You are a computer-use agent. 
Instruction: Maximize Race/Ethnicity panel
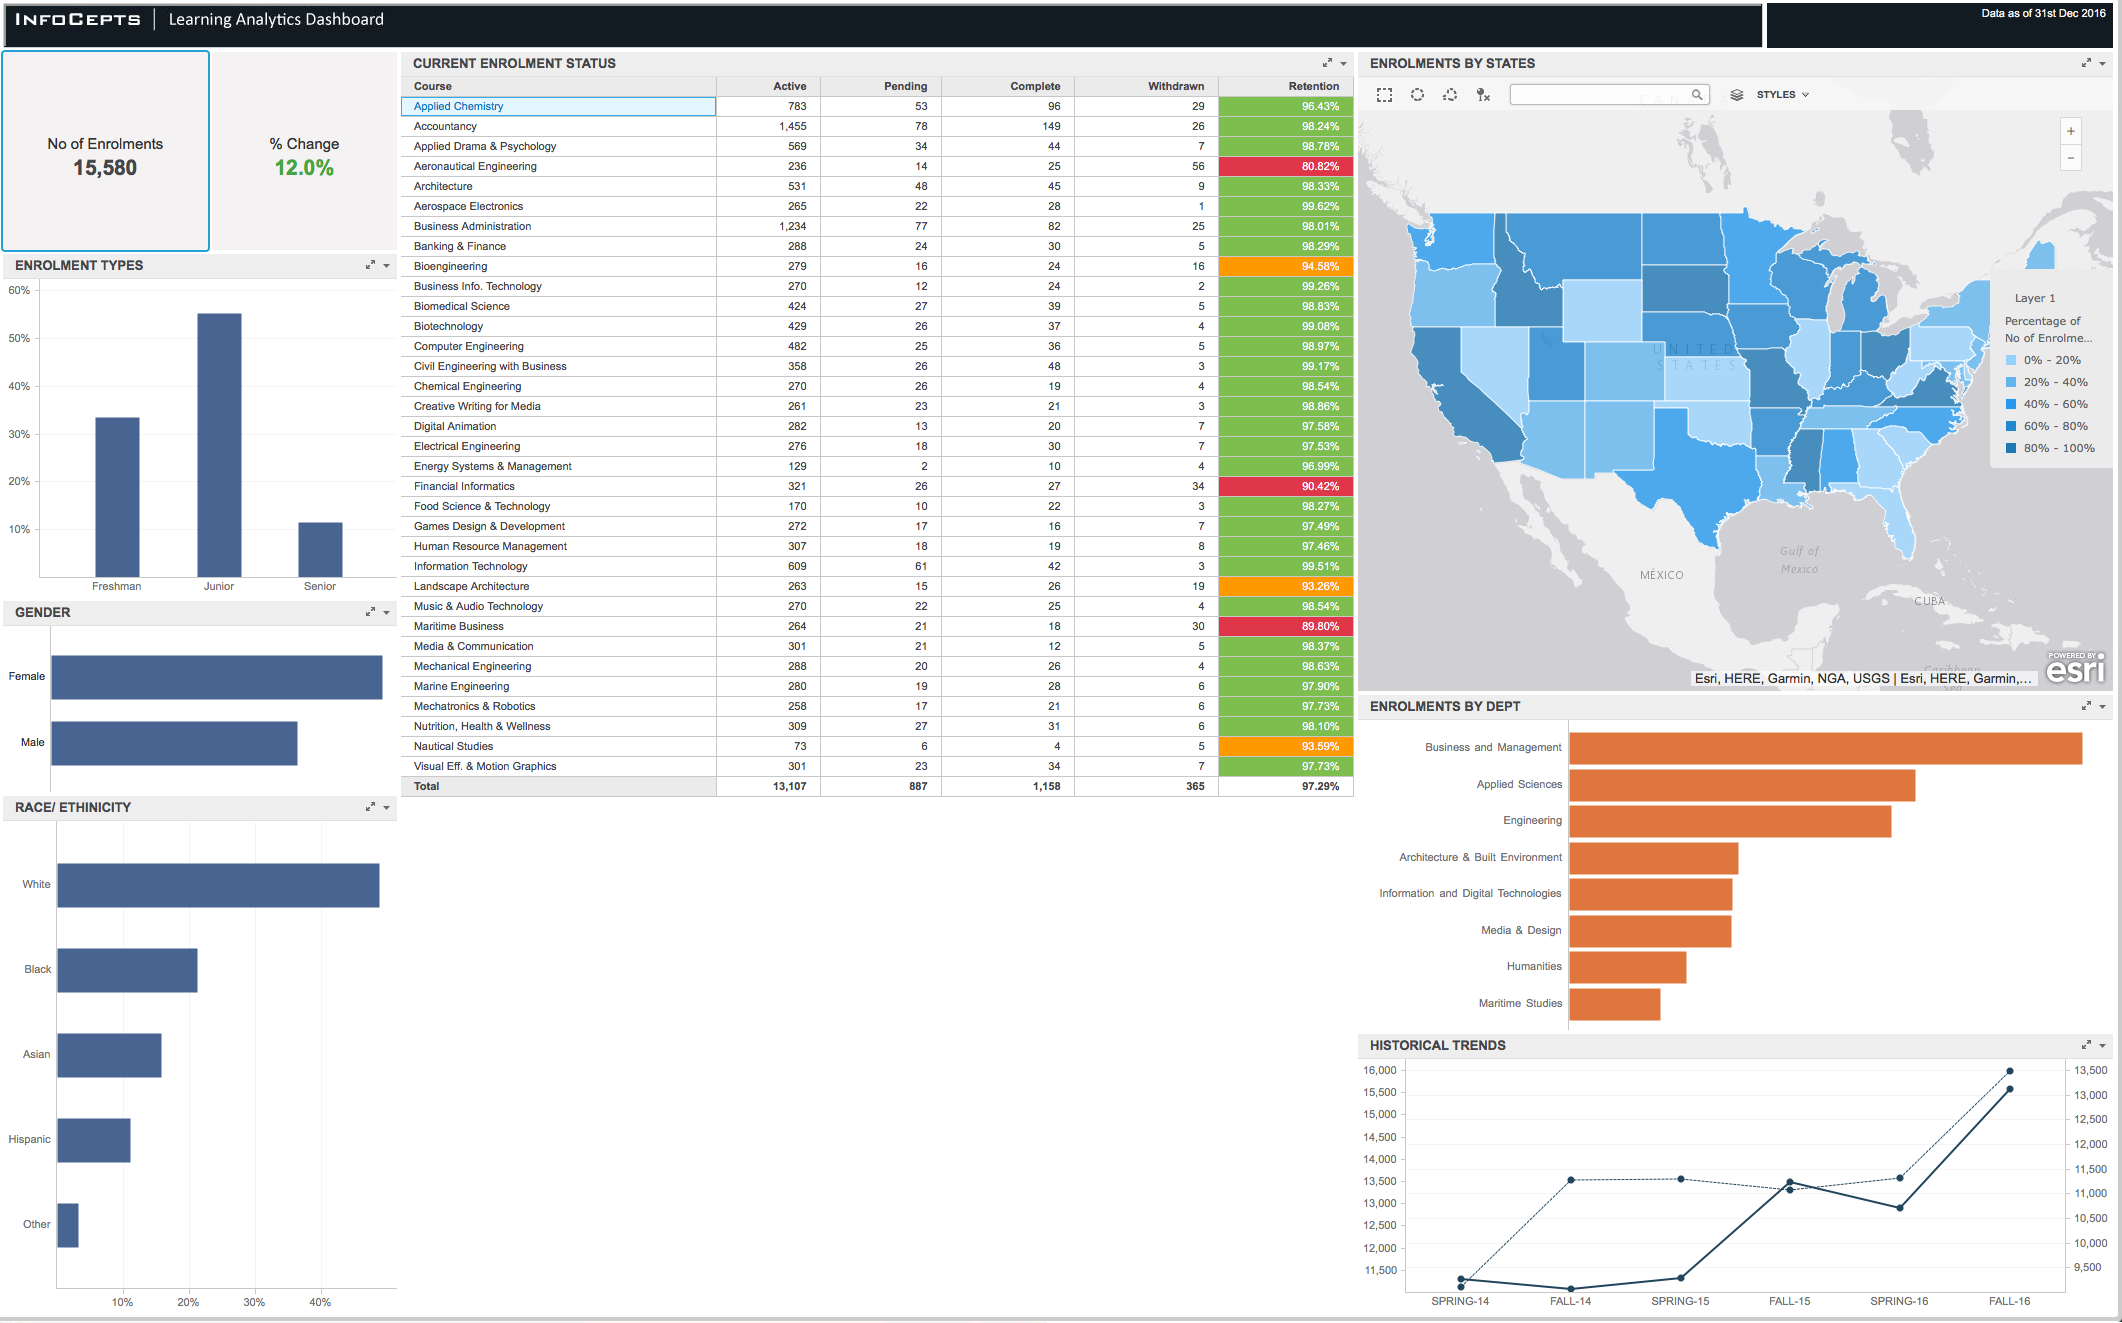click(x=370, y=807)
